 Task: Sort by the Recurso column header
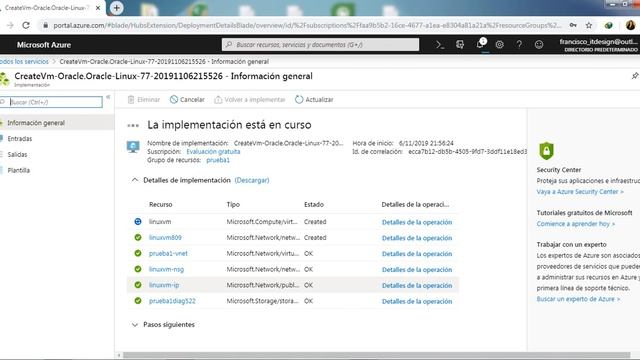pyautogui.click(x=160, y=204)
